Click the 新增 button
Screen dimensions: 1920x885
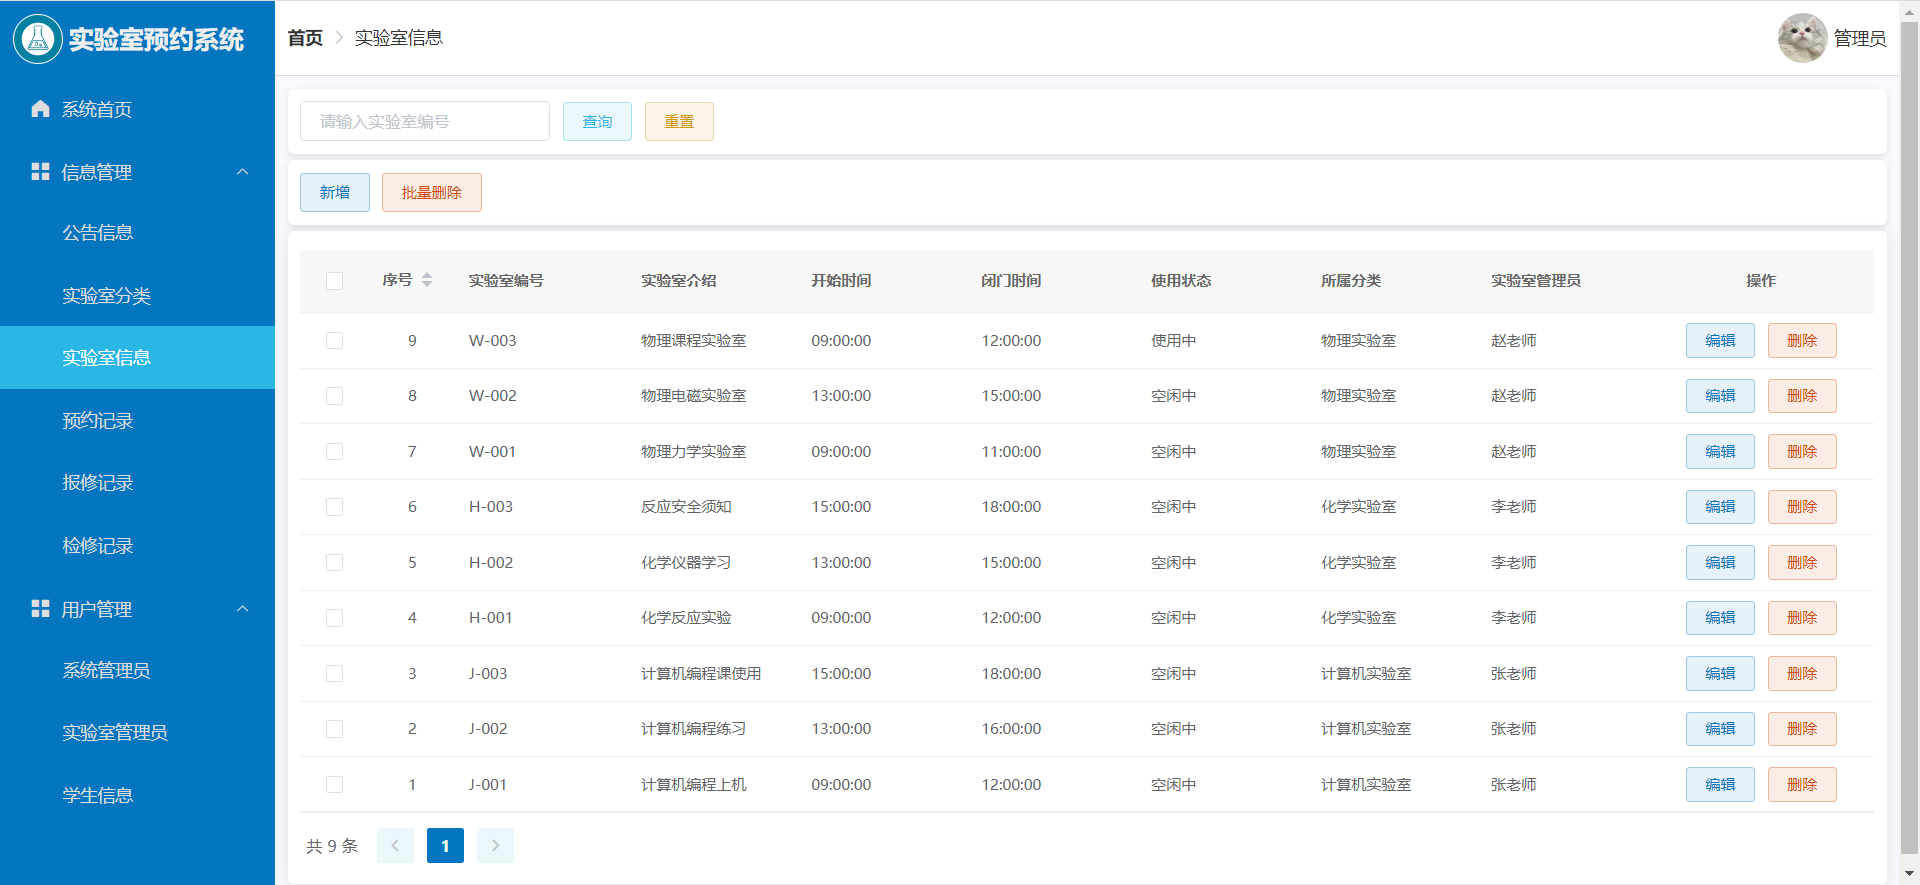click(x=335, y=193)
